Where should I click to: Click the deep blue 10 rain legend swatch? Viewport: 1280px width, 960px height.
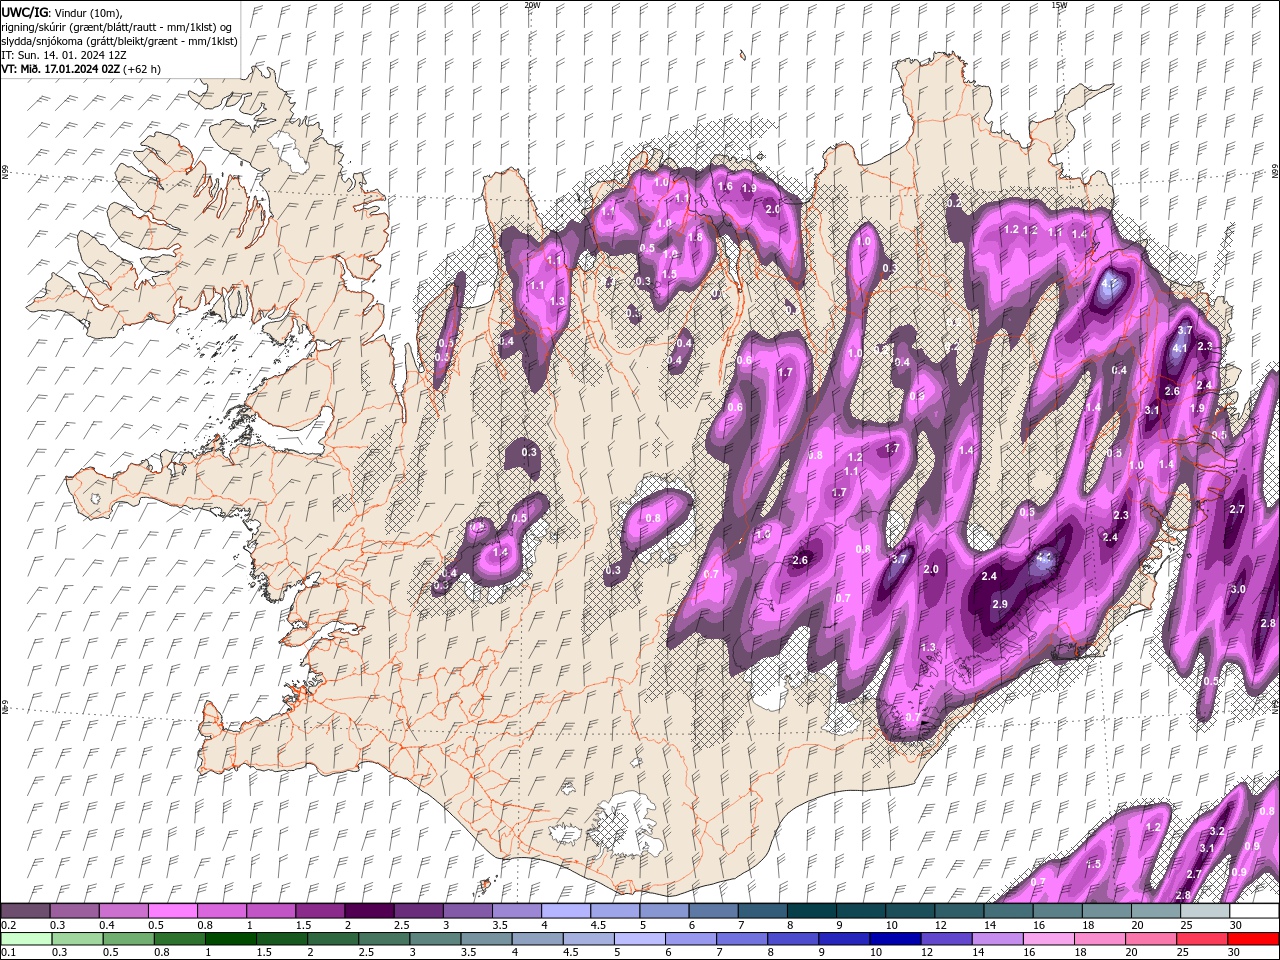pyautogui.click(x=894, y=939)
